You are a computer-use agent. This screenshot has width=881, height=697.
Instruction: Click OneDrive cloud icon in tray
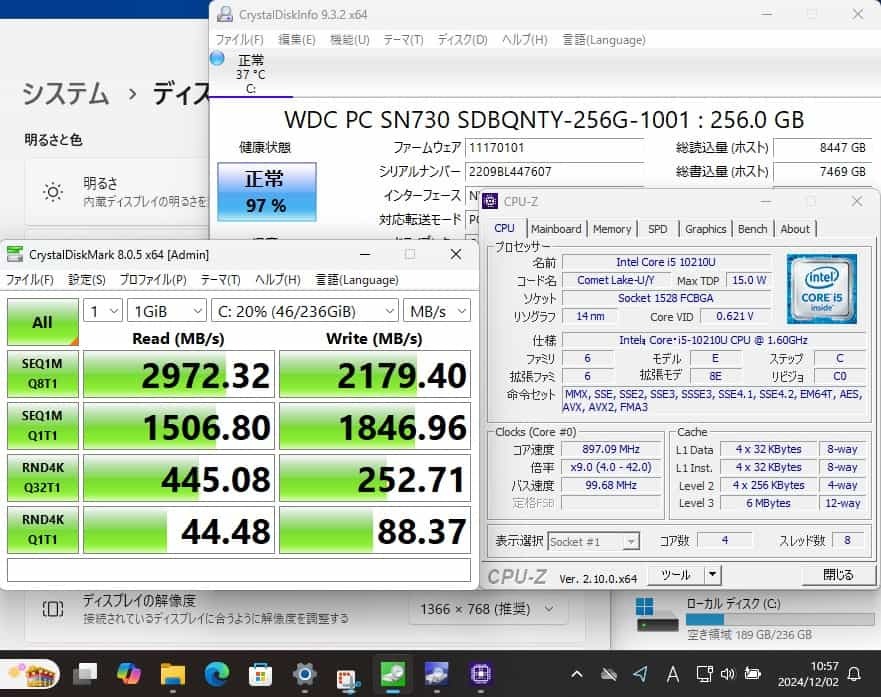tap(608, 674)
